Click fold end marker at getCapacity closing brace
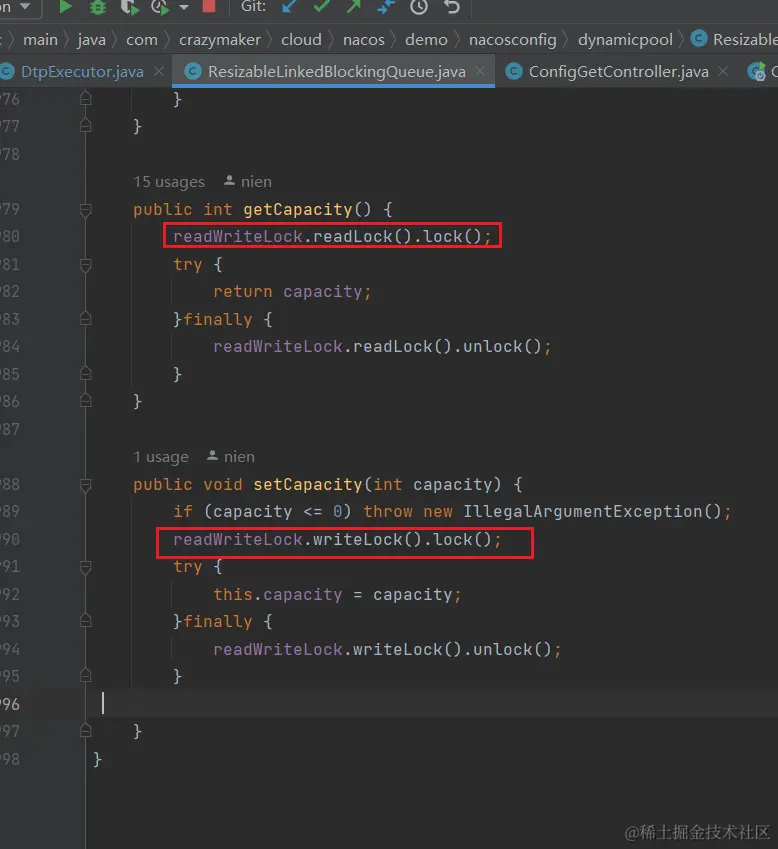The width and height of the screenshot is (778, 849). pyautogui.click(x=85, y=401)
